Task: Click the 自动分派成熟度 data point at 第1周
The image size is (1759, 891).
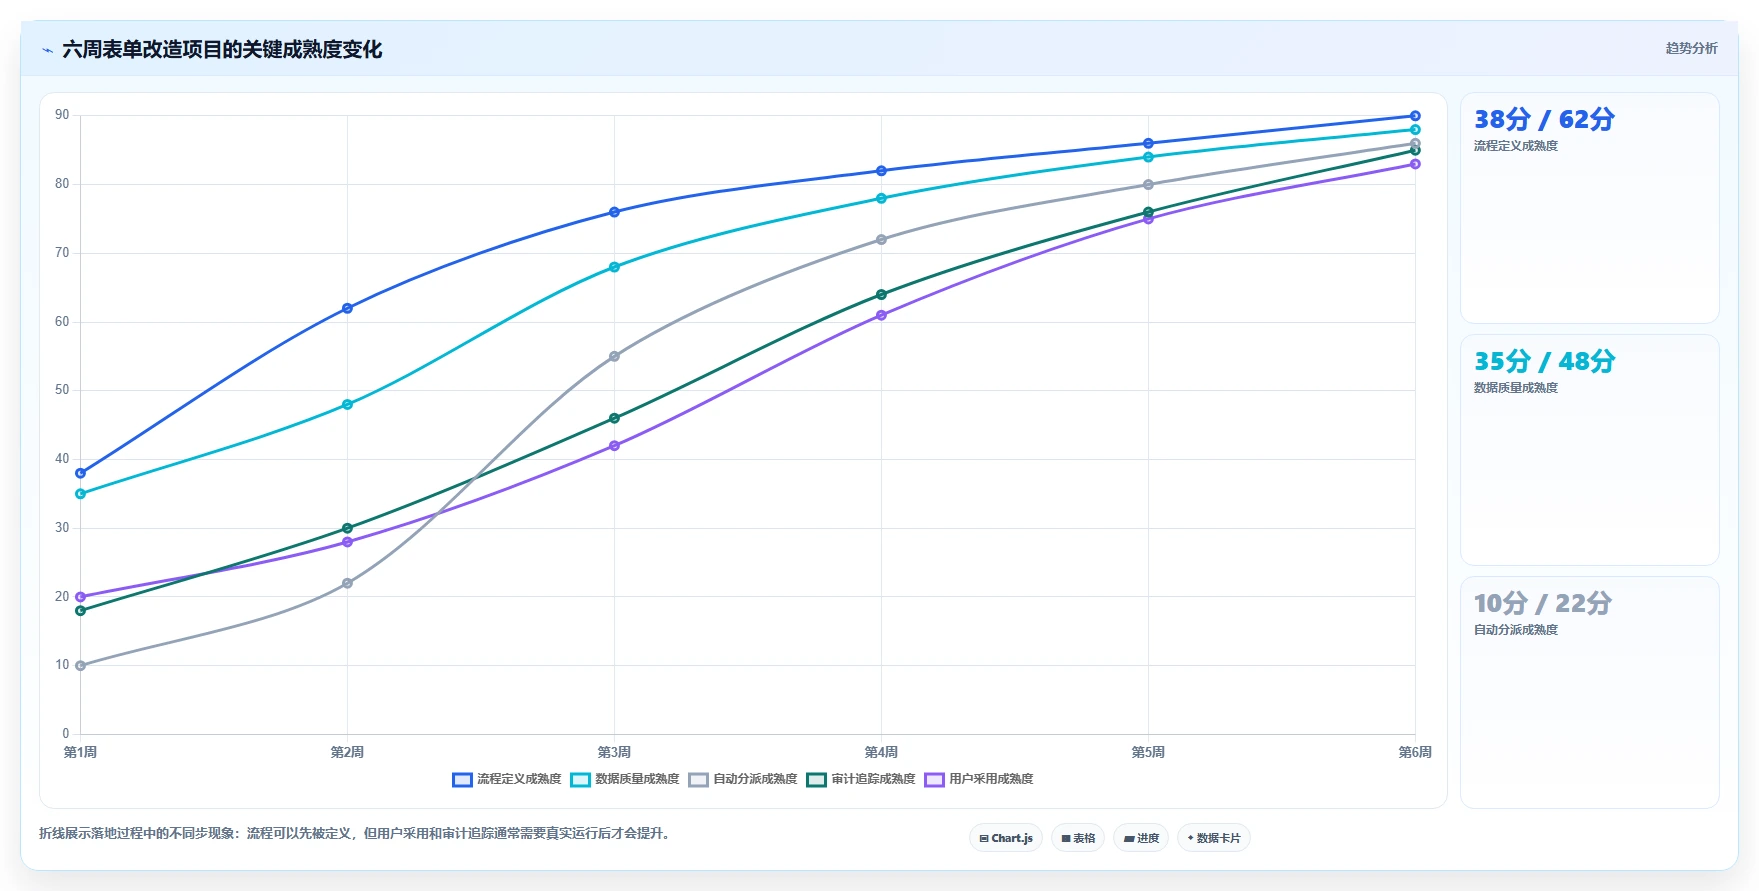Action: 80,666
